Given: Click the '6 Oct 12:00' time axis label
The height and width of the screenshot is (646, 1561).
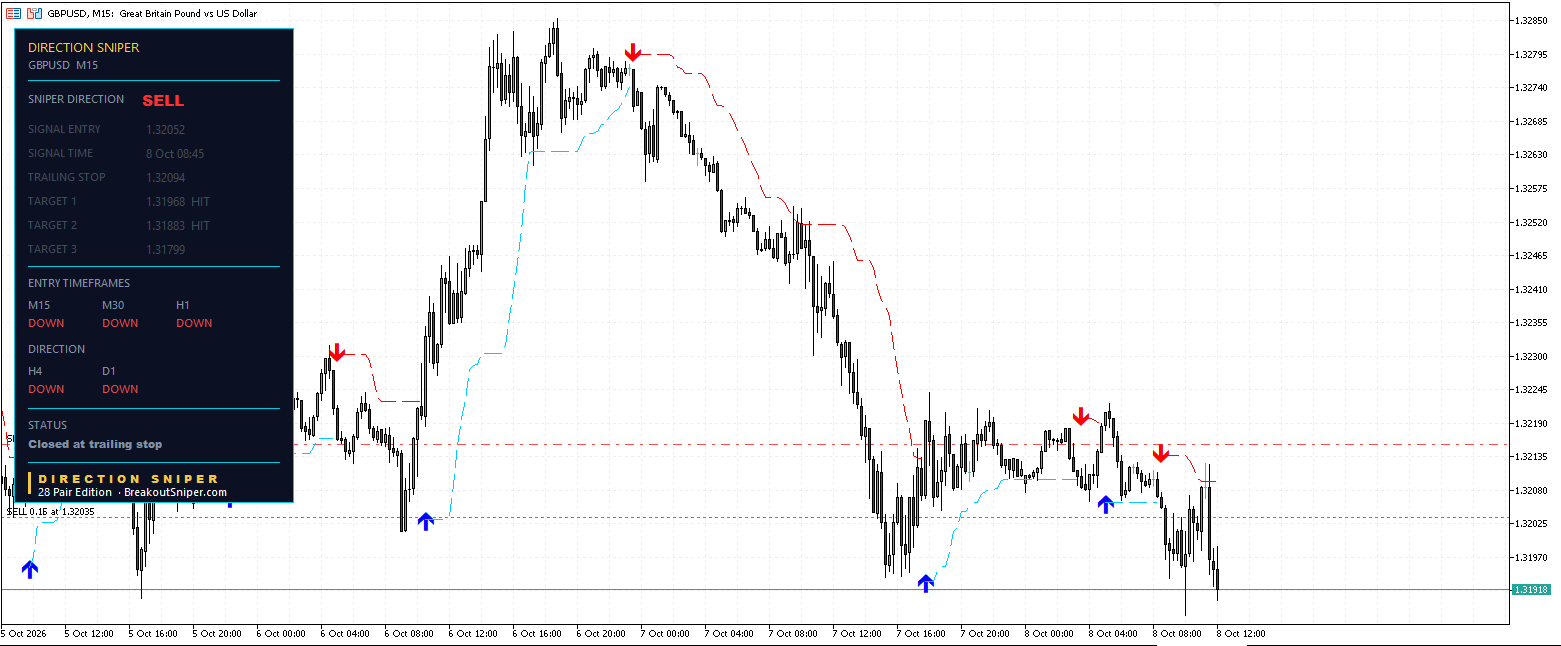Looking at the screenshot, I should pos(473,633).
